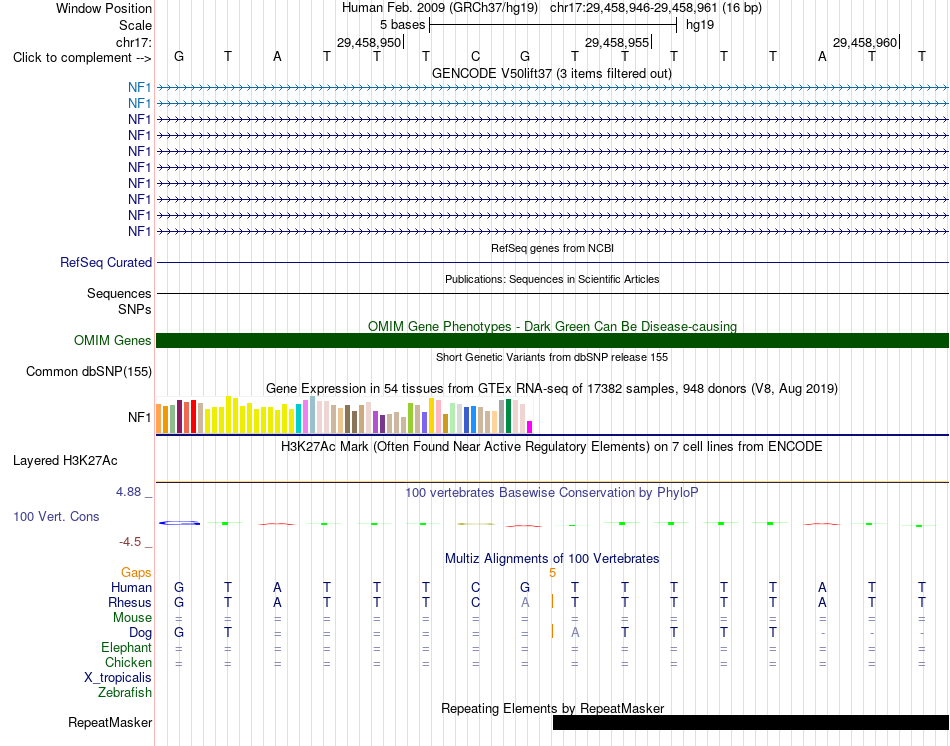The width and height of the screenshot is (950, 746).
Task: Click the Dog species label
Action: pos(140,633)
